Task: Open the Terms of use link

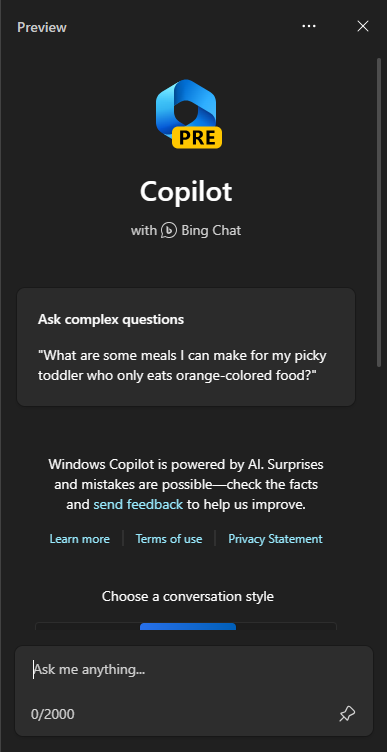Action: pos(169,539)
